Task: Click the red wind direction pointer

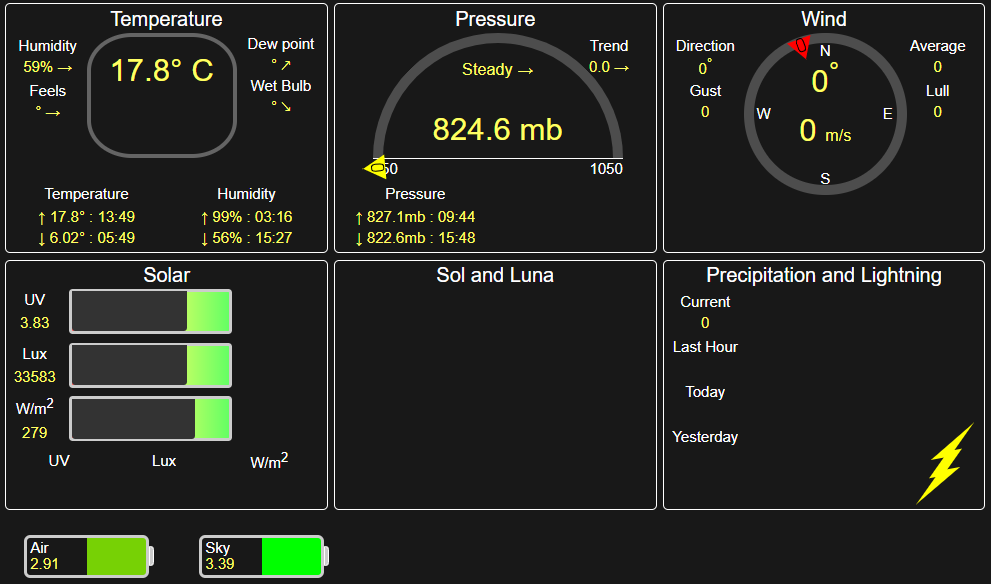Action: pos(800,46)
